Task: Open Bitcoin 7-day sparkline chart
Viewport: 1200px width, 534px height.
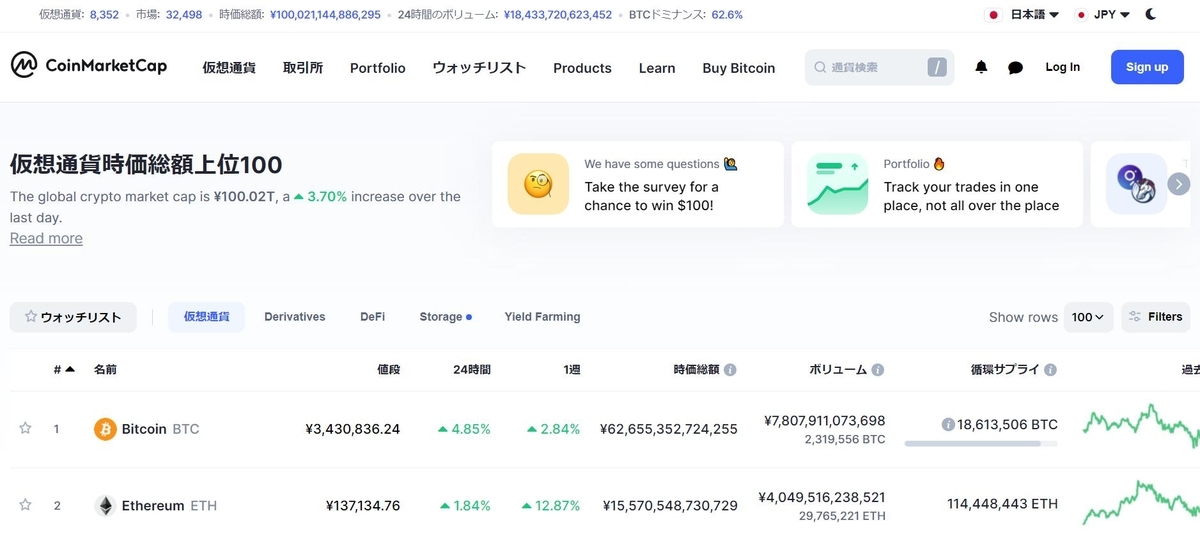Action: pyautogui.click(x=1141, y=427)
